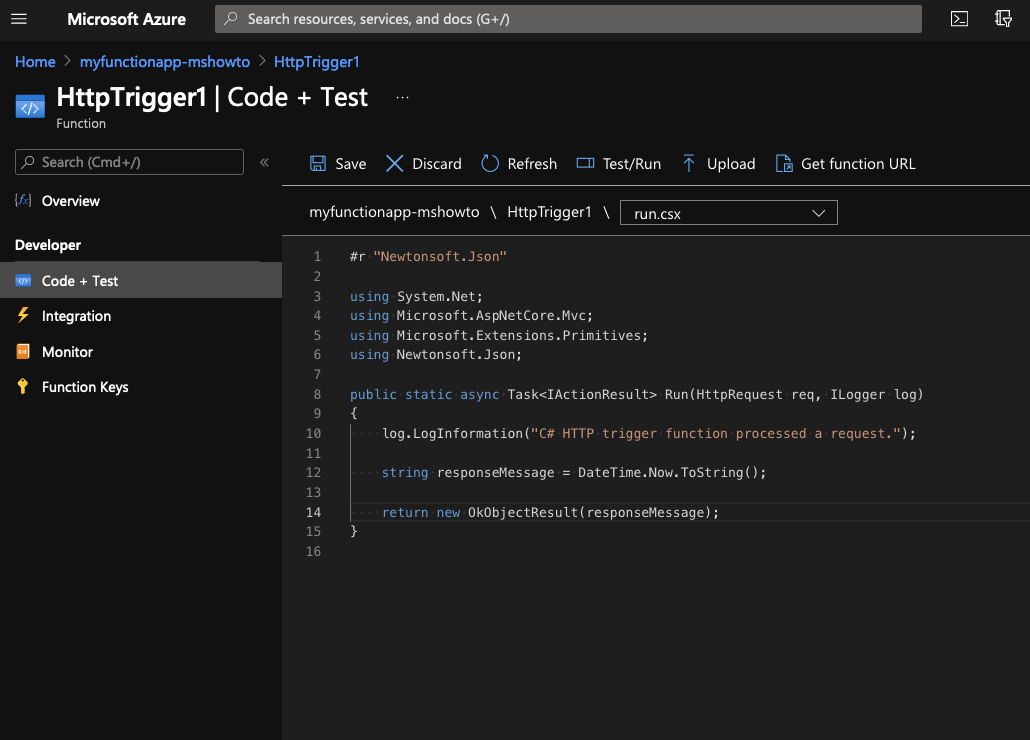The height and width of the screenshot is (740, 1030).
Task: Click the #r "Newtonsoft.Json" reference line
Action: pos(428,257)
